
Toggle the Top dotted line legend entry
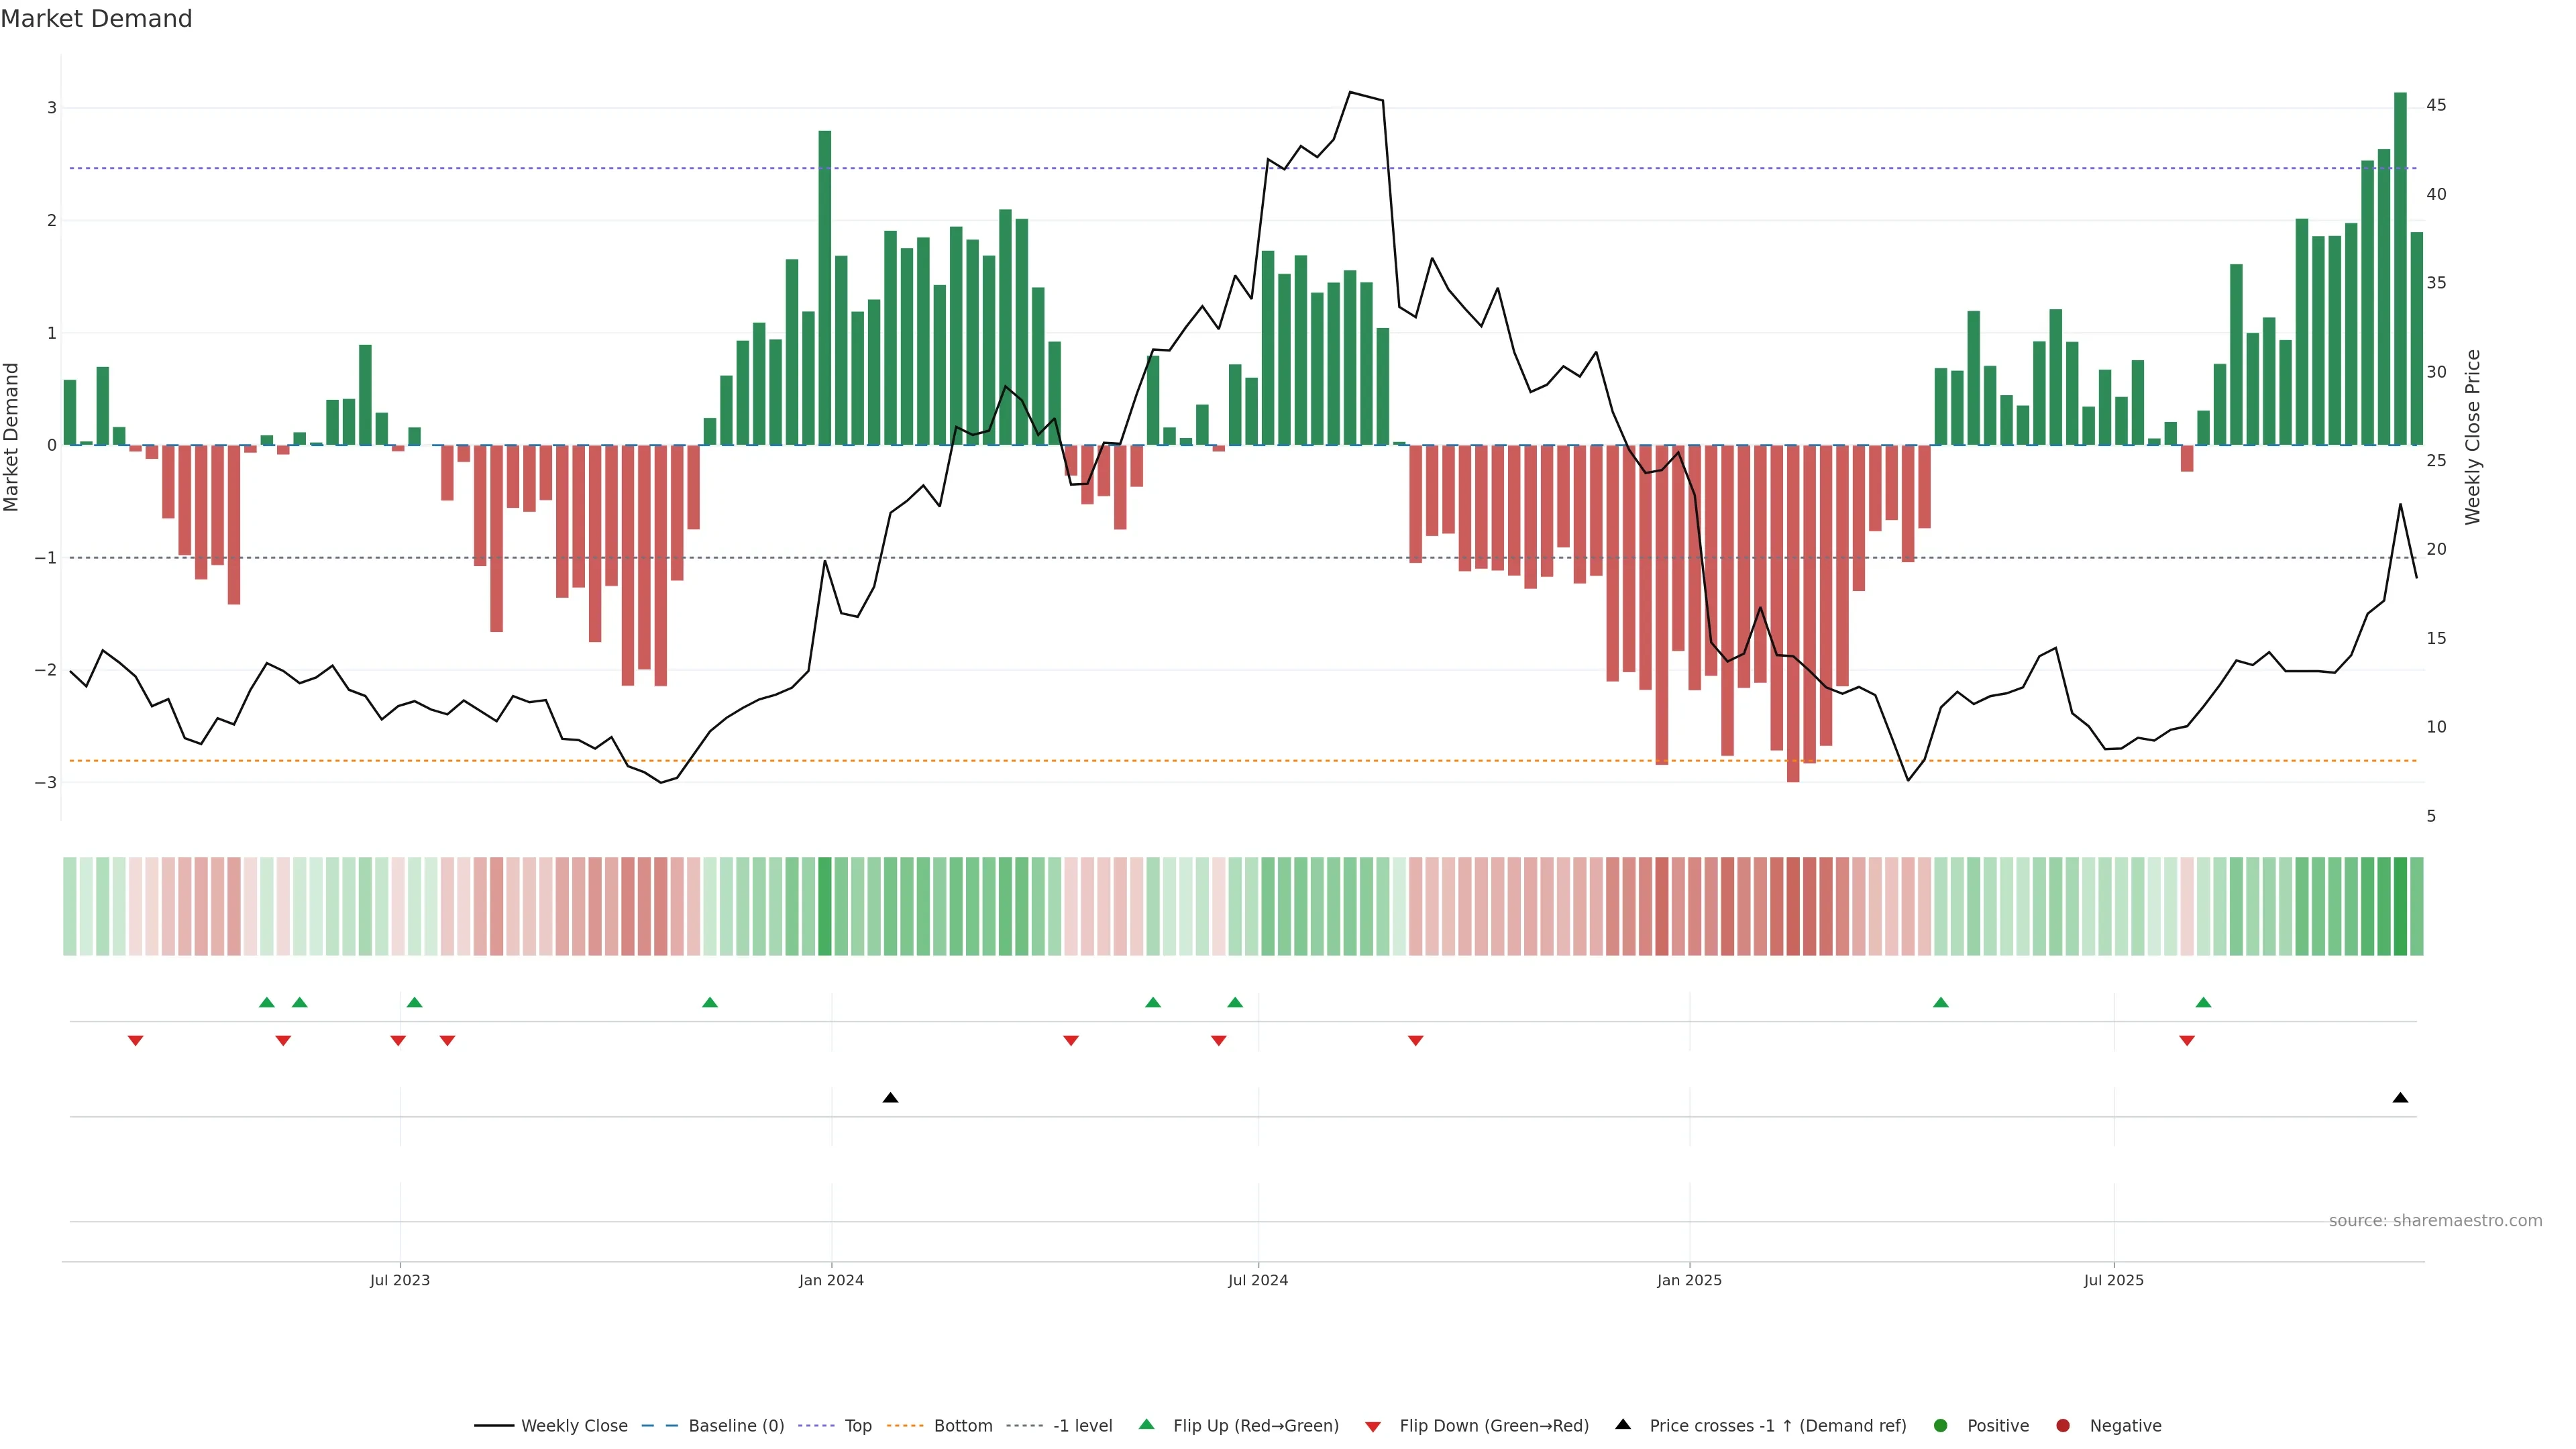point(857,1426)
